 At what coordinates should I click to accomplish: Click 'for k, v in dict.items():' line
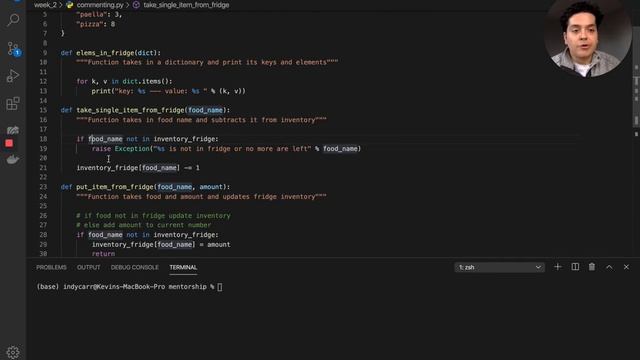click(124, 81)
